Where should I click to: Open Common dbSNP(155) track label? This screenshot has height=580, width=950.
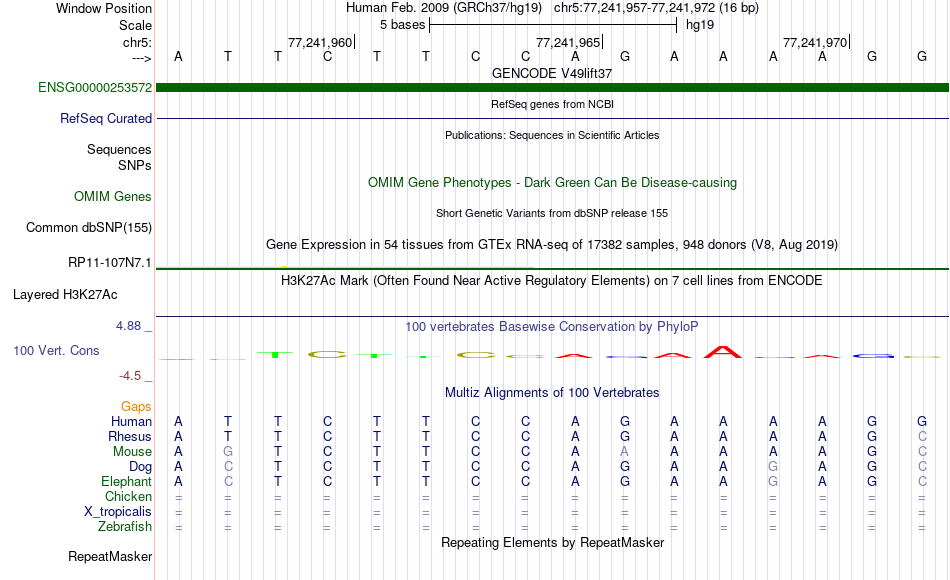pos(88,227)
